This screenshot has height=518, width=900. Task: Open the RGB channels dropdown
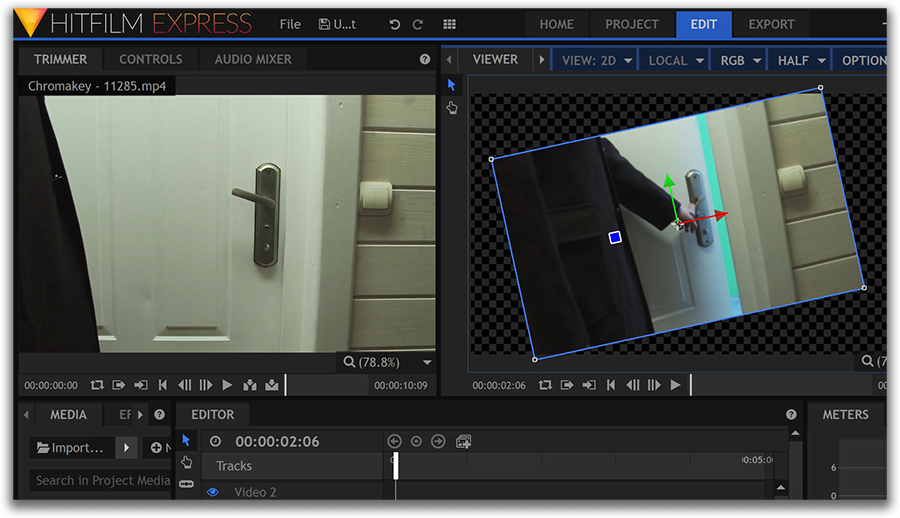[740, 60]
